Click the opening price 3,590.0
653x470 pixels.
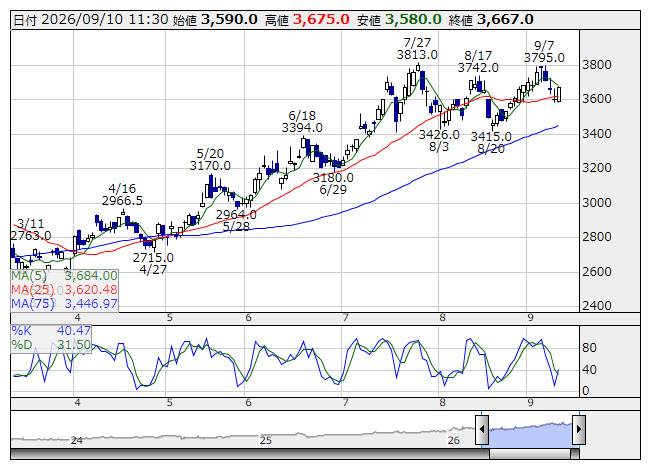(229, 20)
